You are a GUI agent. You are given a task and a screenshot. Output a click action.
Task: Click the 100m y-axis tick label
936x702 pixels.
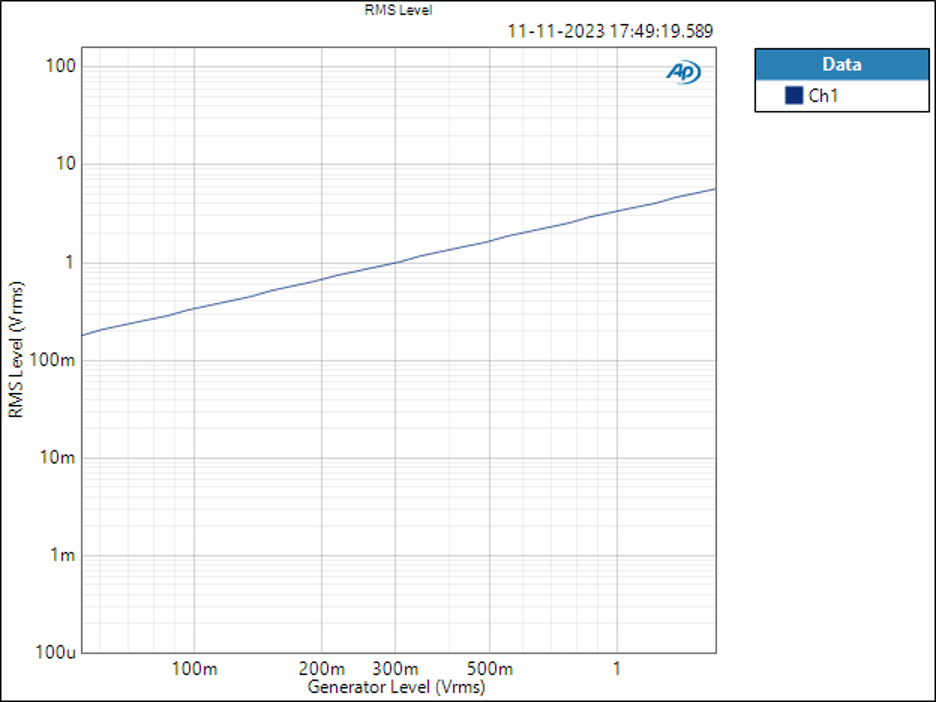pos(53,360)
